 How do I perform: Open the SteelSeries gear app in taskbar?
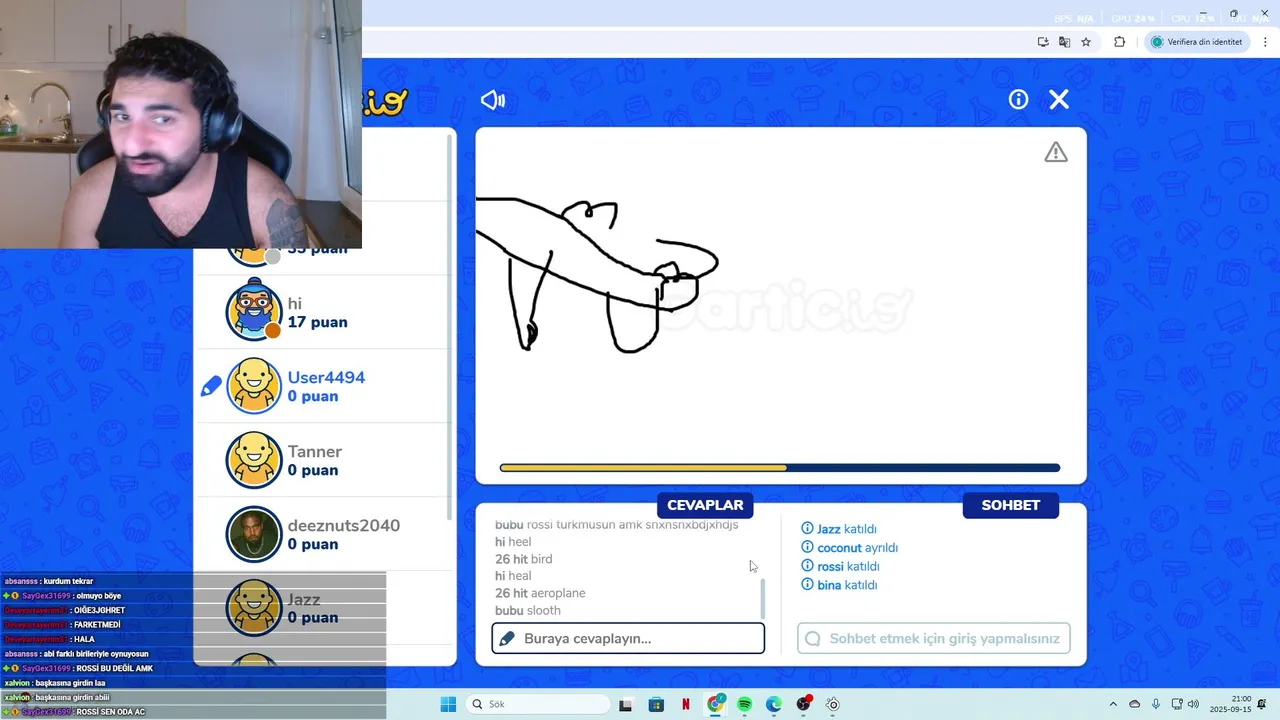833,704
